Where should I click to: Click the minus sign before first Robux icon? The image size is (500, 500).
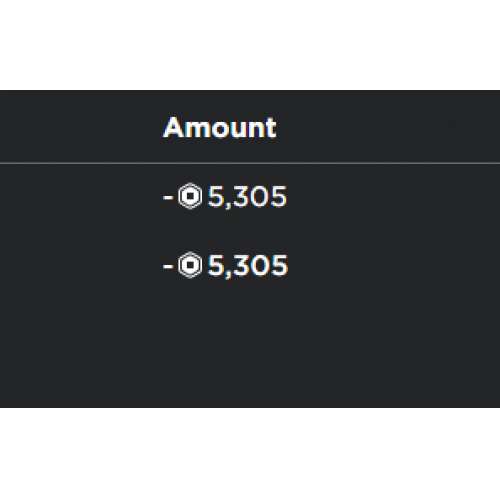(x=168, y=197)
